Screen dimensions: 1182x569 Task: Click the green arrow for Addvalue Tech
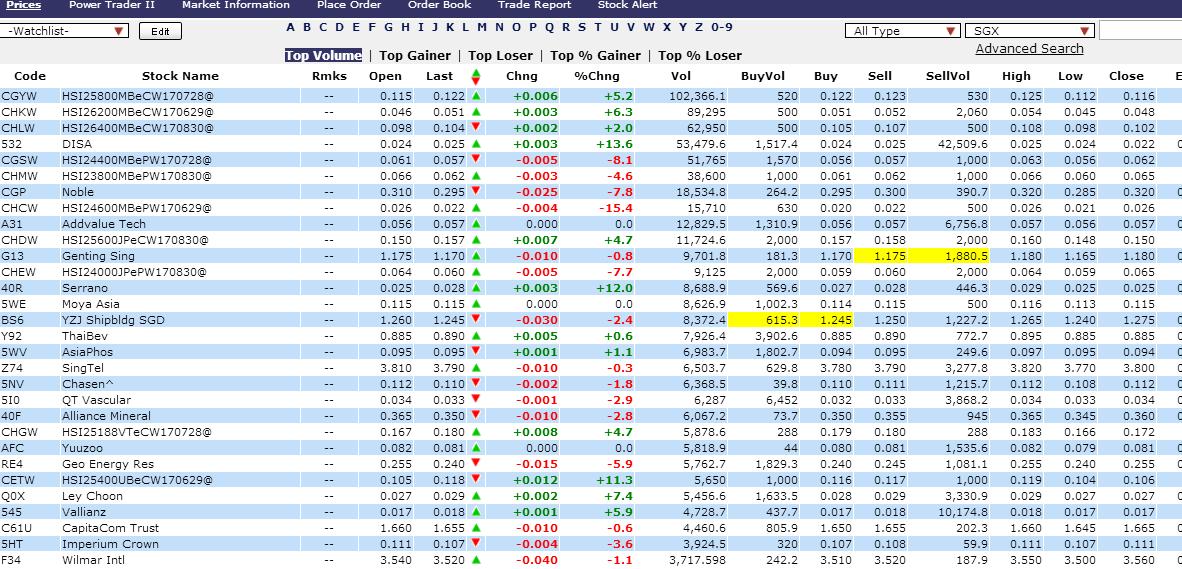pyautogui.click(x=476, y=224)
